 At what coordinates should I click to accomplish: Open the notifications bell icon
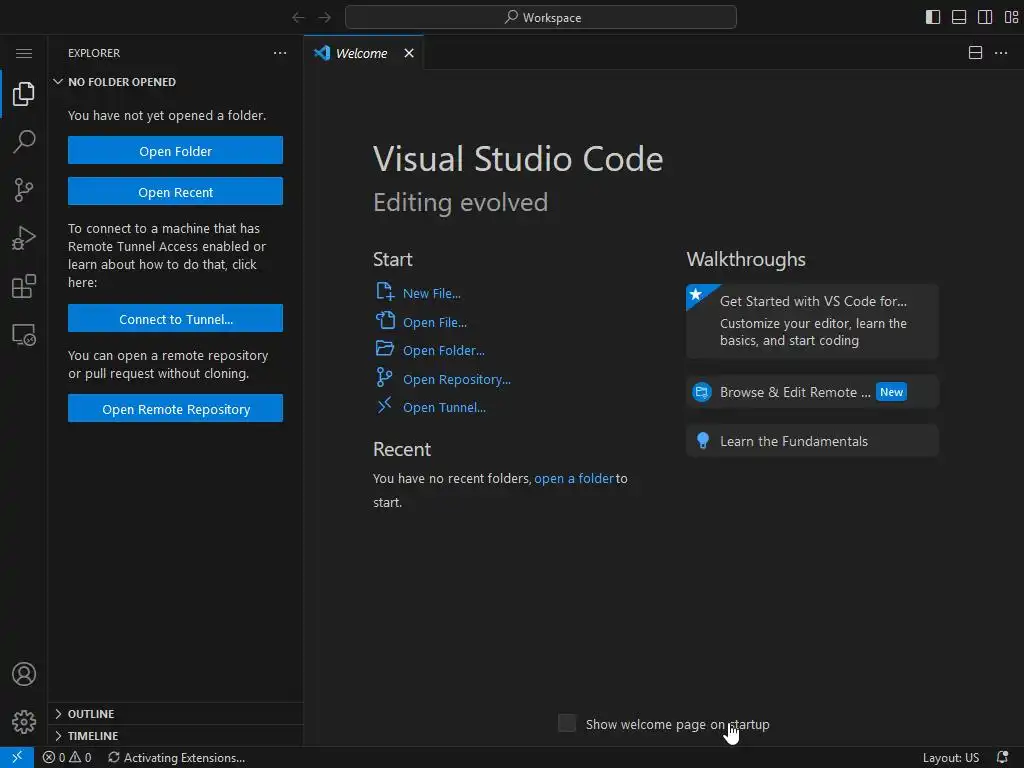pyautogui.click(x=1002, y=758)
